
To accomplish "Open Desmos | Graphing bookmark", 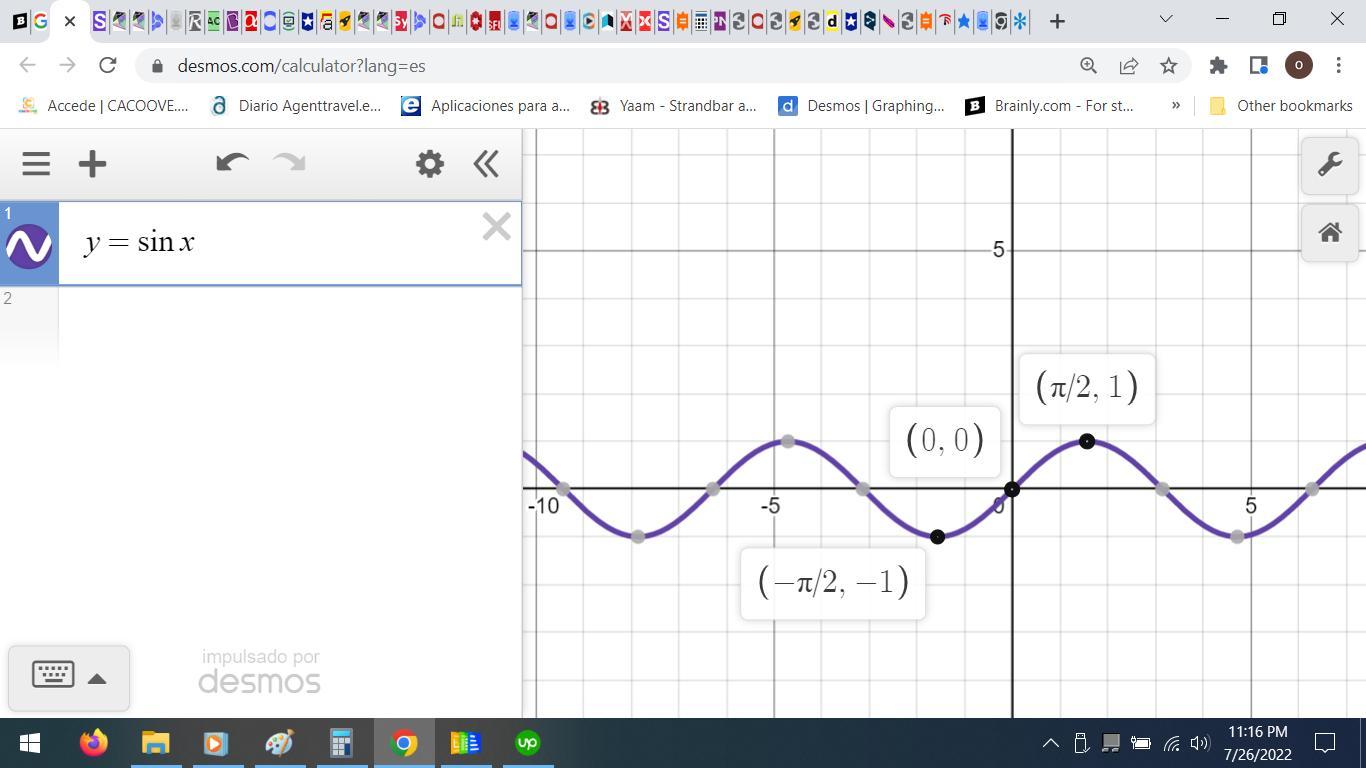I will click(862, 106).
